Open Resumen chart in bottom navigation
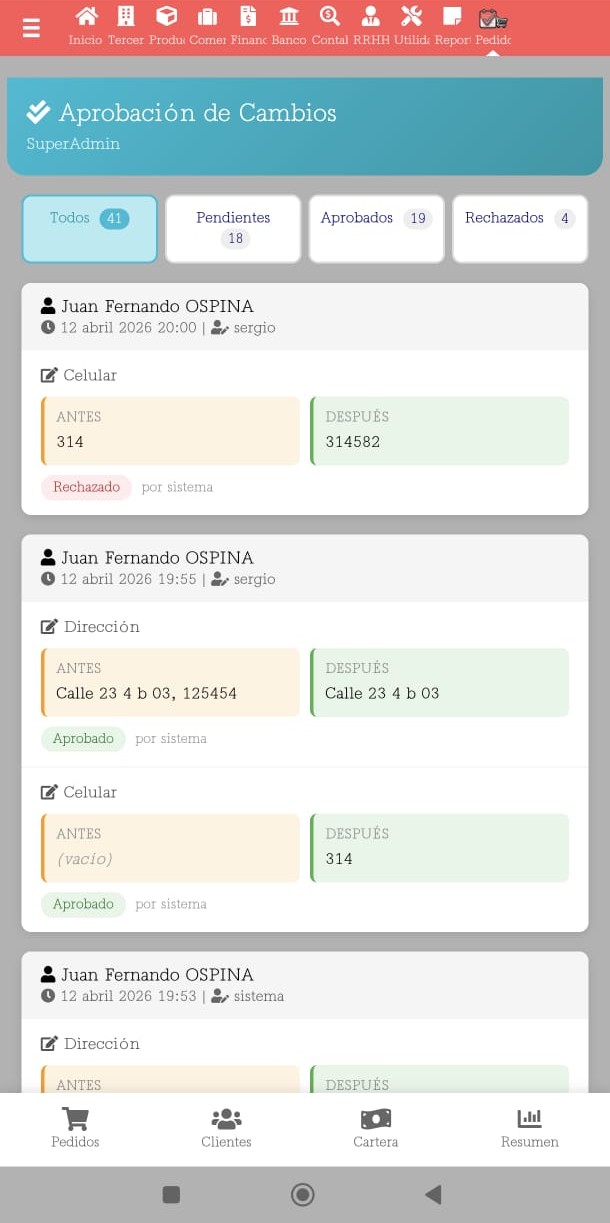The height and width of the screenshot is (1223, 610). click(x=529, y=1128)
